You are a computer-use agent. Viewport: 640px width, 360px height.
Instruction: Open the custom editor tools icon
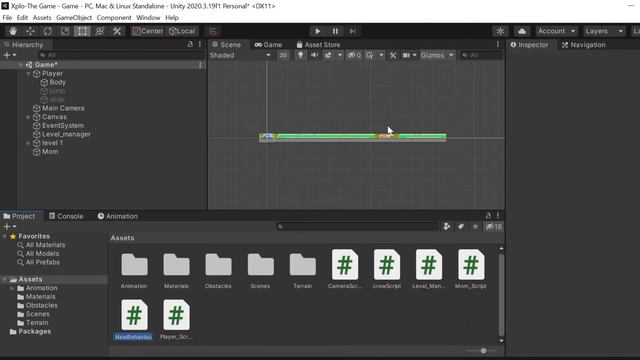117,31
